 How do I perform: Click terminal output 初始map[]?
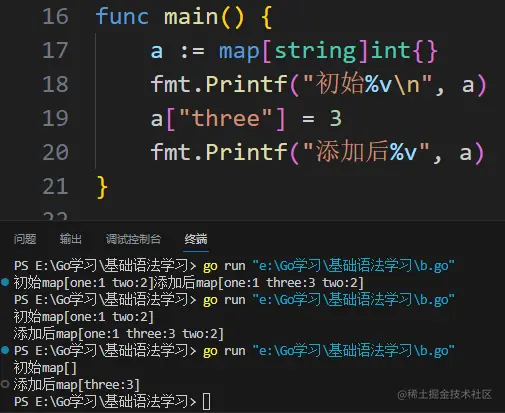[x=45, y=368]
